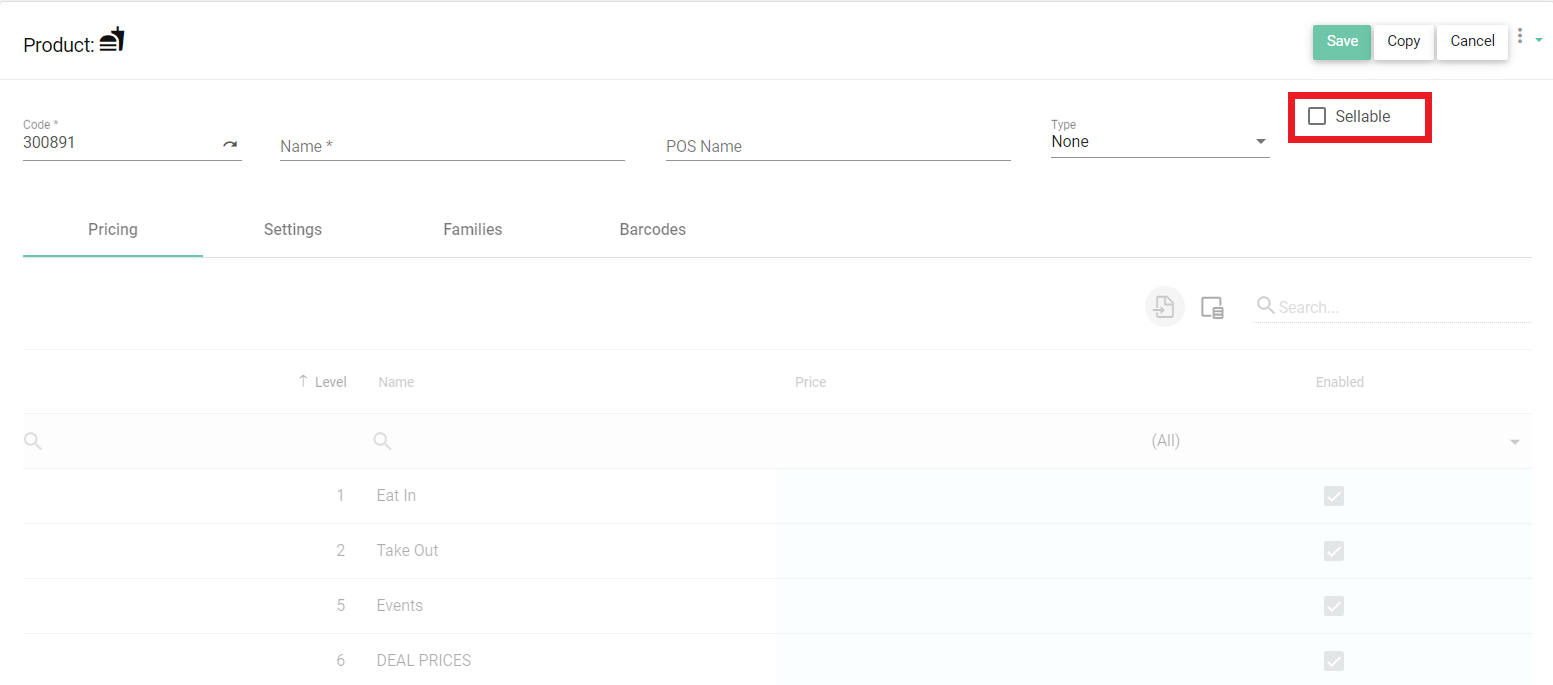This screenshot has height=685, width=1553.
Task: Open the import document icon
Action: coord(1164,307)
